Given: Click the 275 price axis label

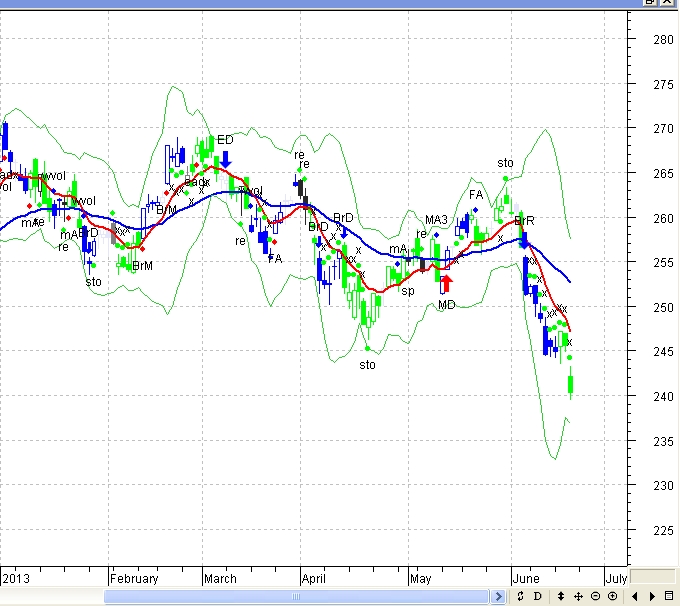Looking at the screenshot, I should tap(664, 84).
